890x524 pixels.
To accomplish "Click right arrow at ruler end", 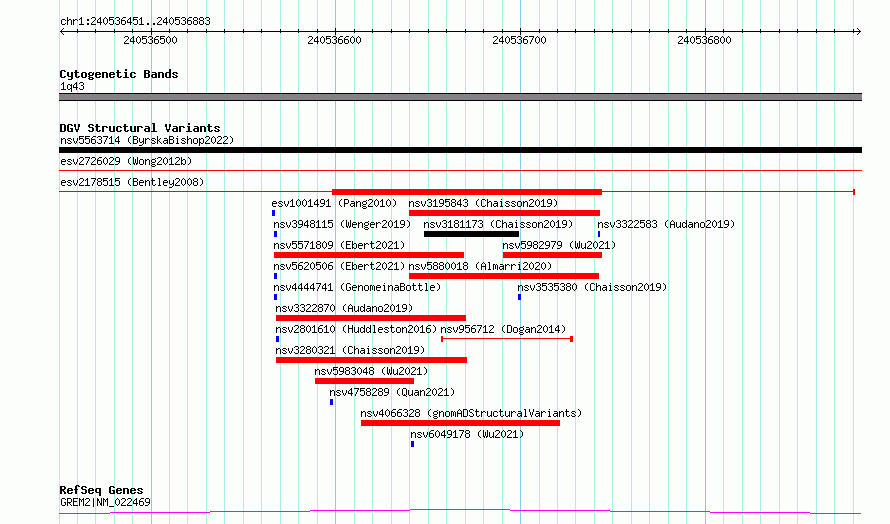I will 858,32.
